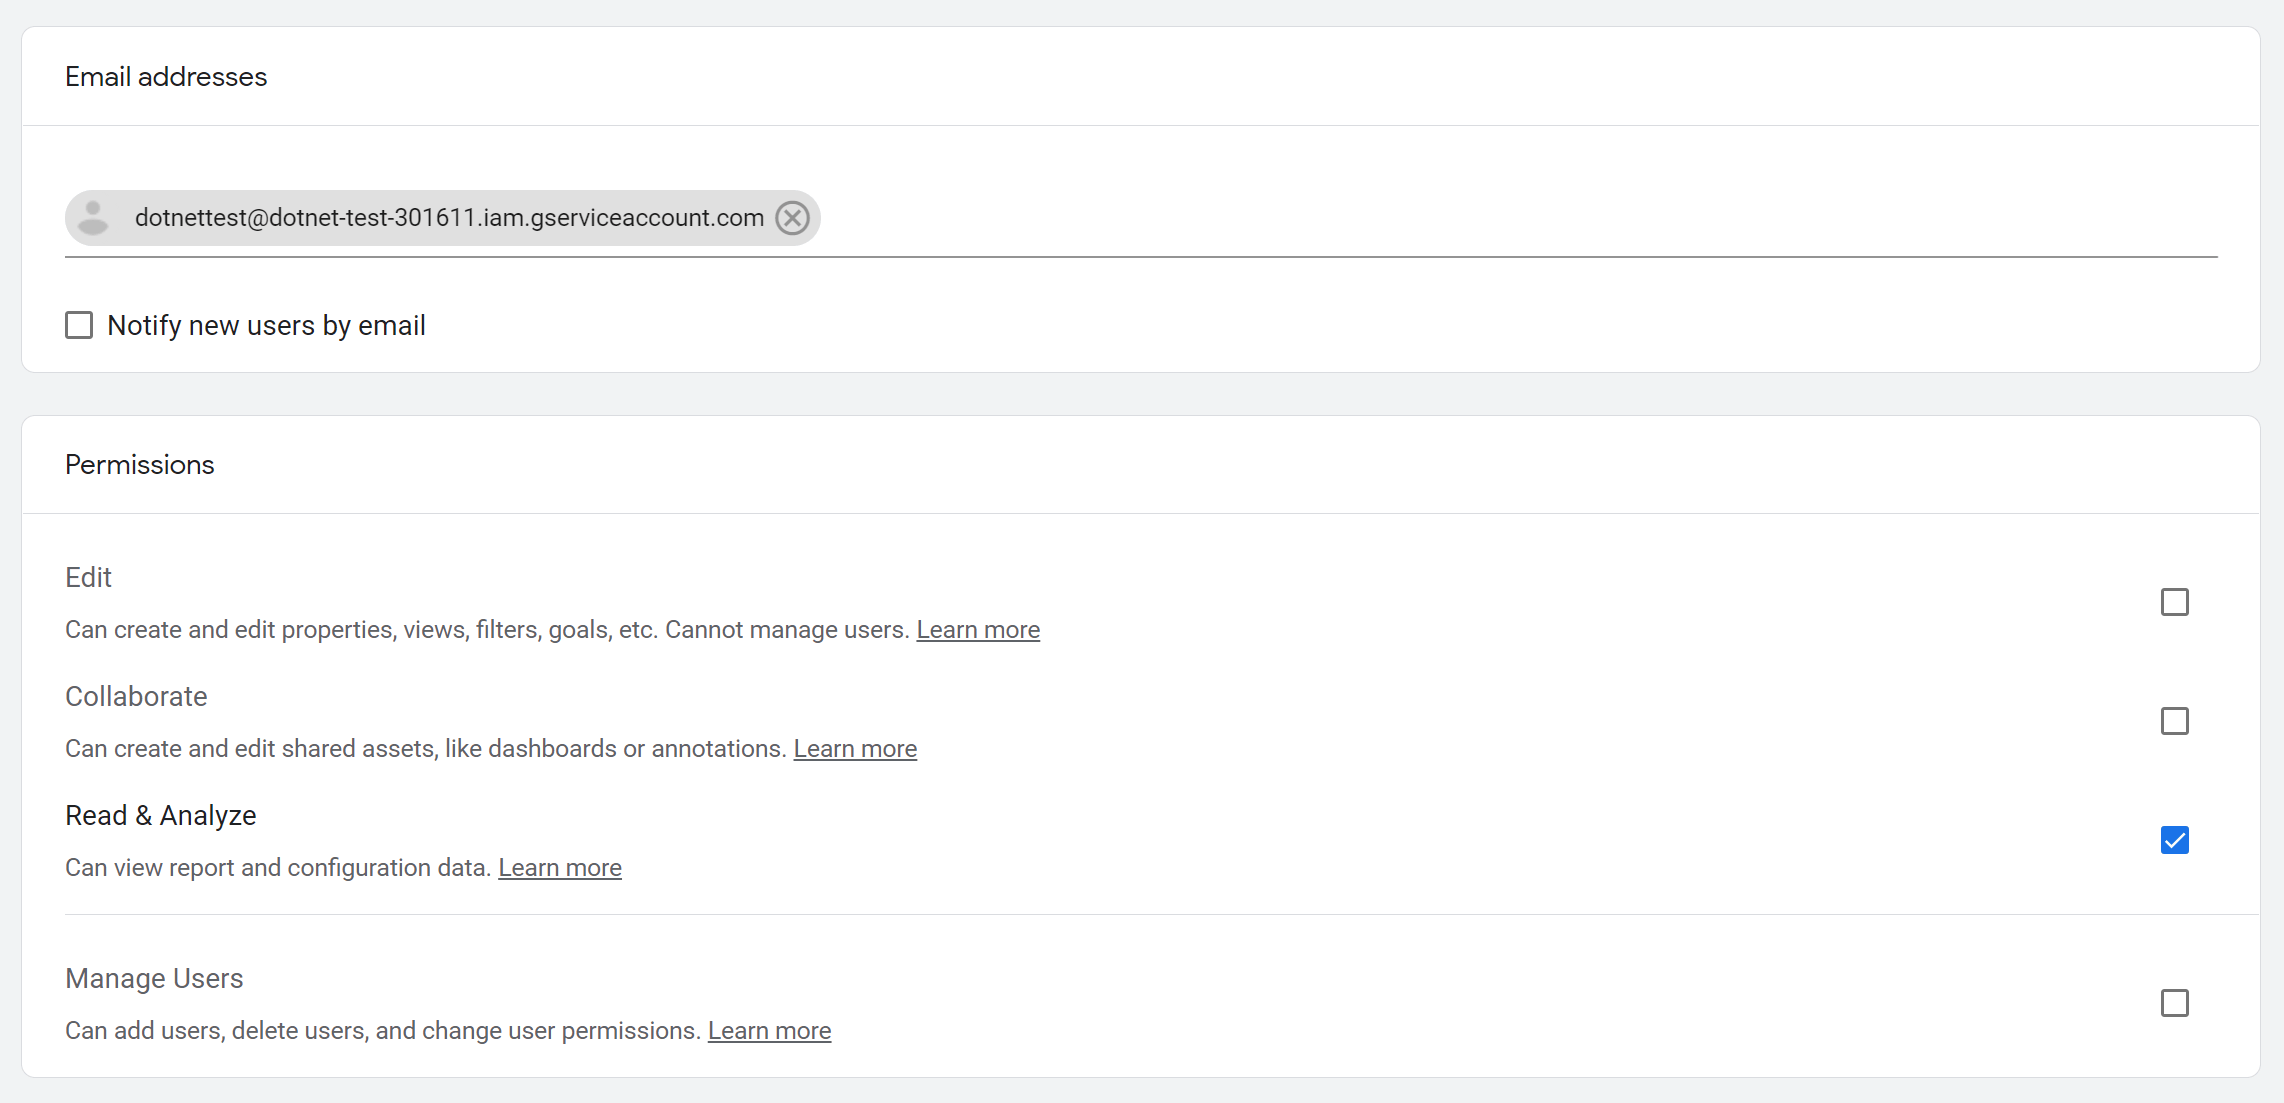Click the user avatar icon in chip
This screenshot has height=1103, width=2284.
[x=93, y=218]
